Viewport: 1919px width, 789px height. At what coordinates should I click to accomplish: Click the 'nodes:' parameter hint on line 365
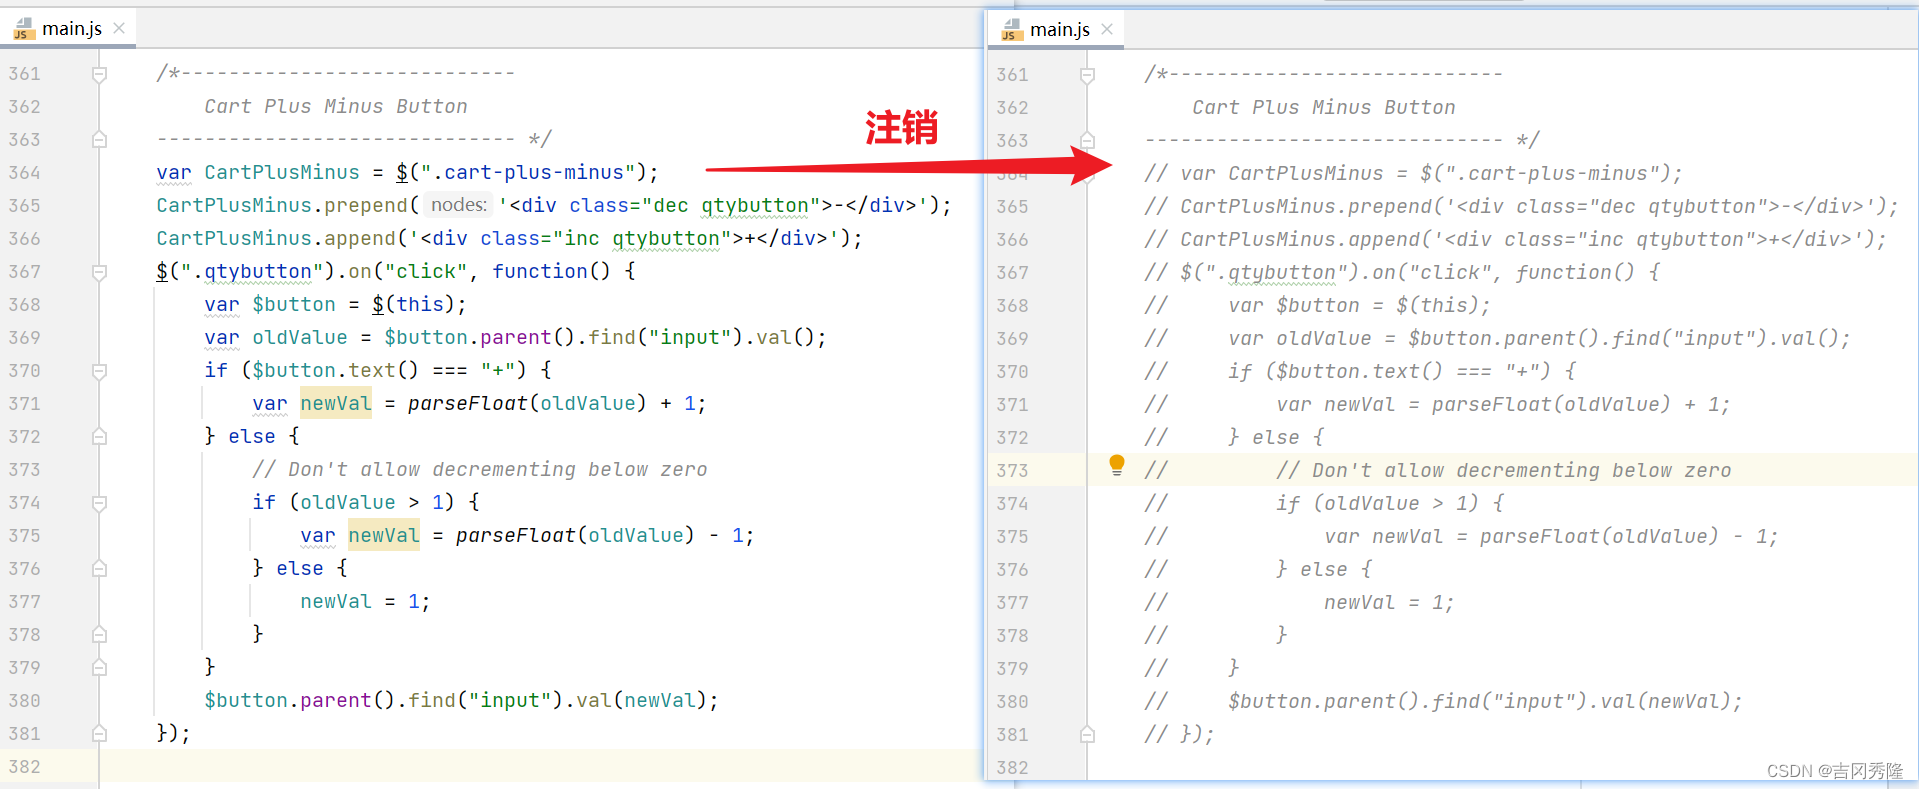(x=459, y=205)
